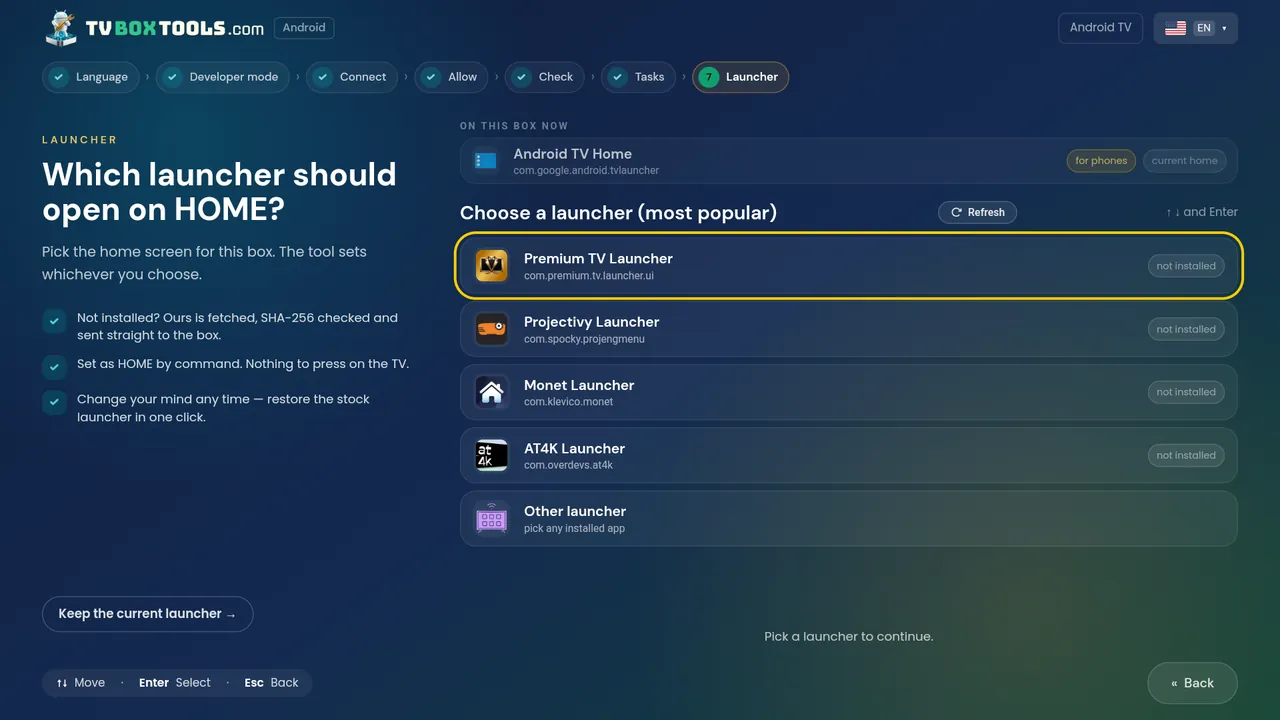
Task: Go to the Tasks step
Action: (x=638, y=77)
